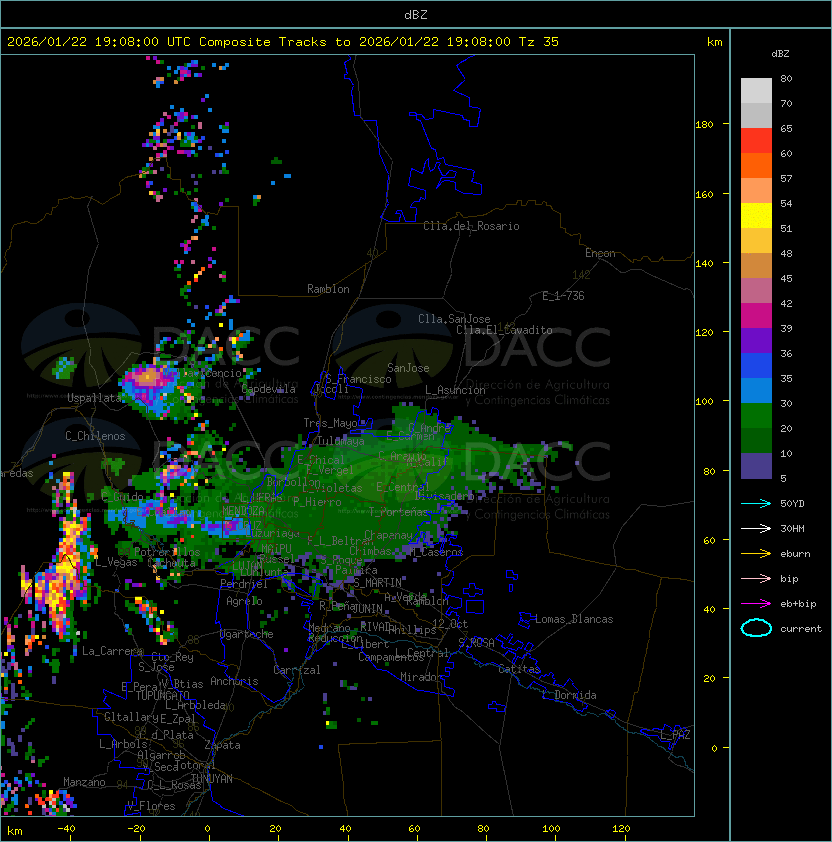Click the yellow eburn arrow in legend
The width and height of the screenshot is (832, 842).
[756, 554]
